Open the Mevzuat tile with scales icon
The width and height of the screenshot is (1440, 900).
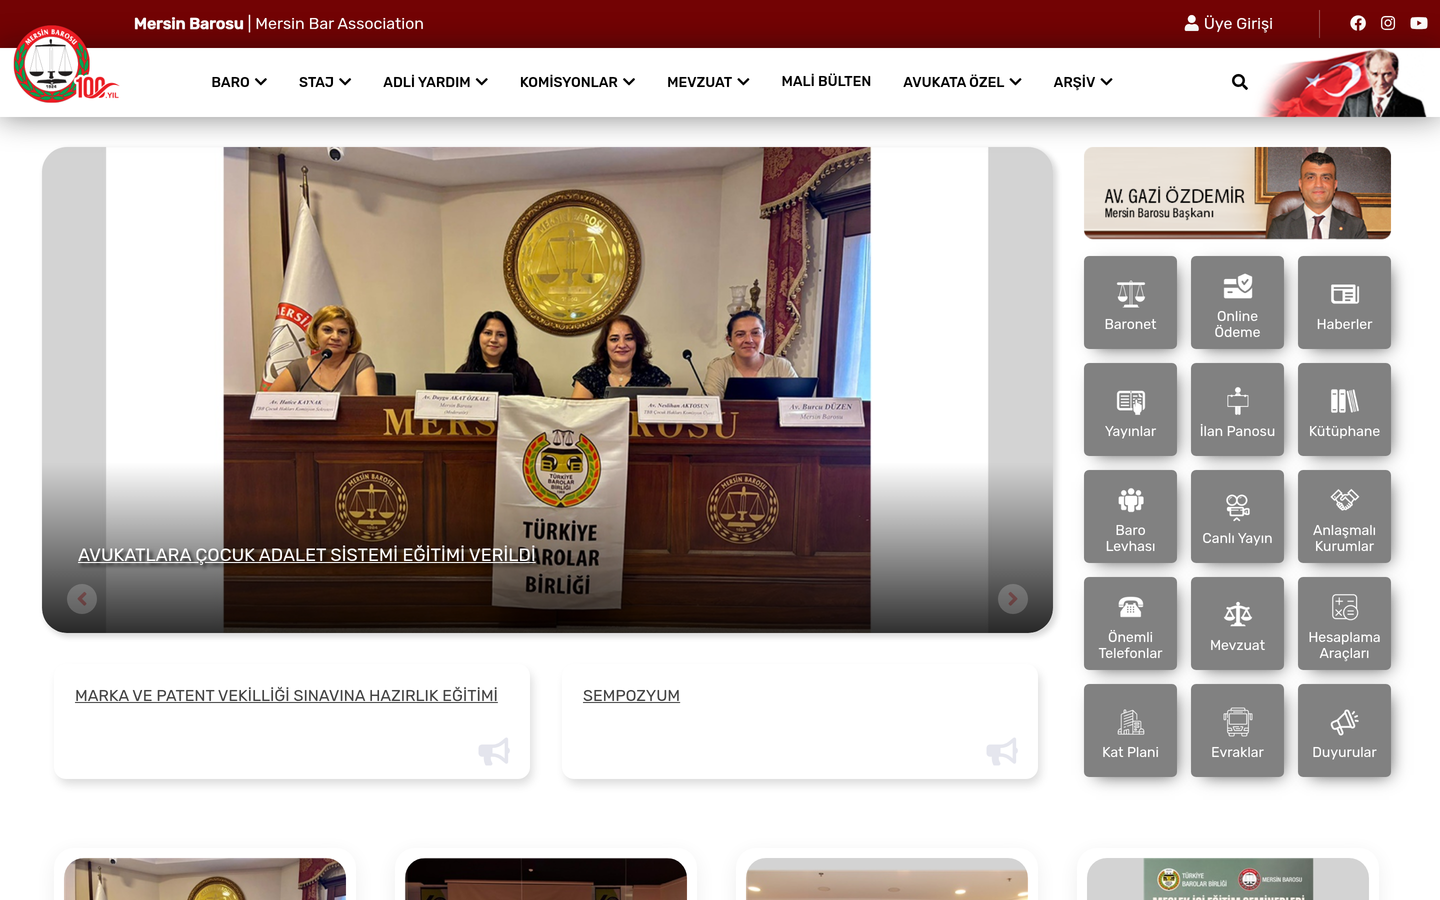pos(1237,623)
